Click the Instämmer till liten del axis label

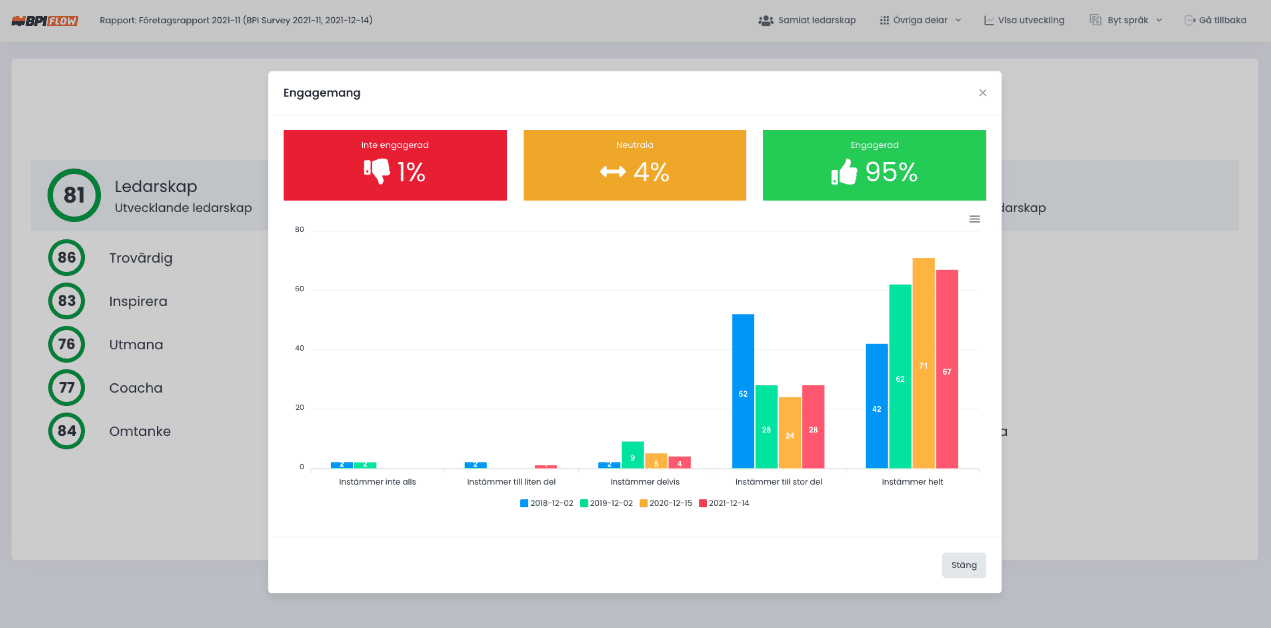tap(512, 482)
